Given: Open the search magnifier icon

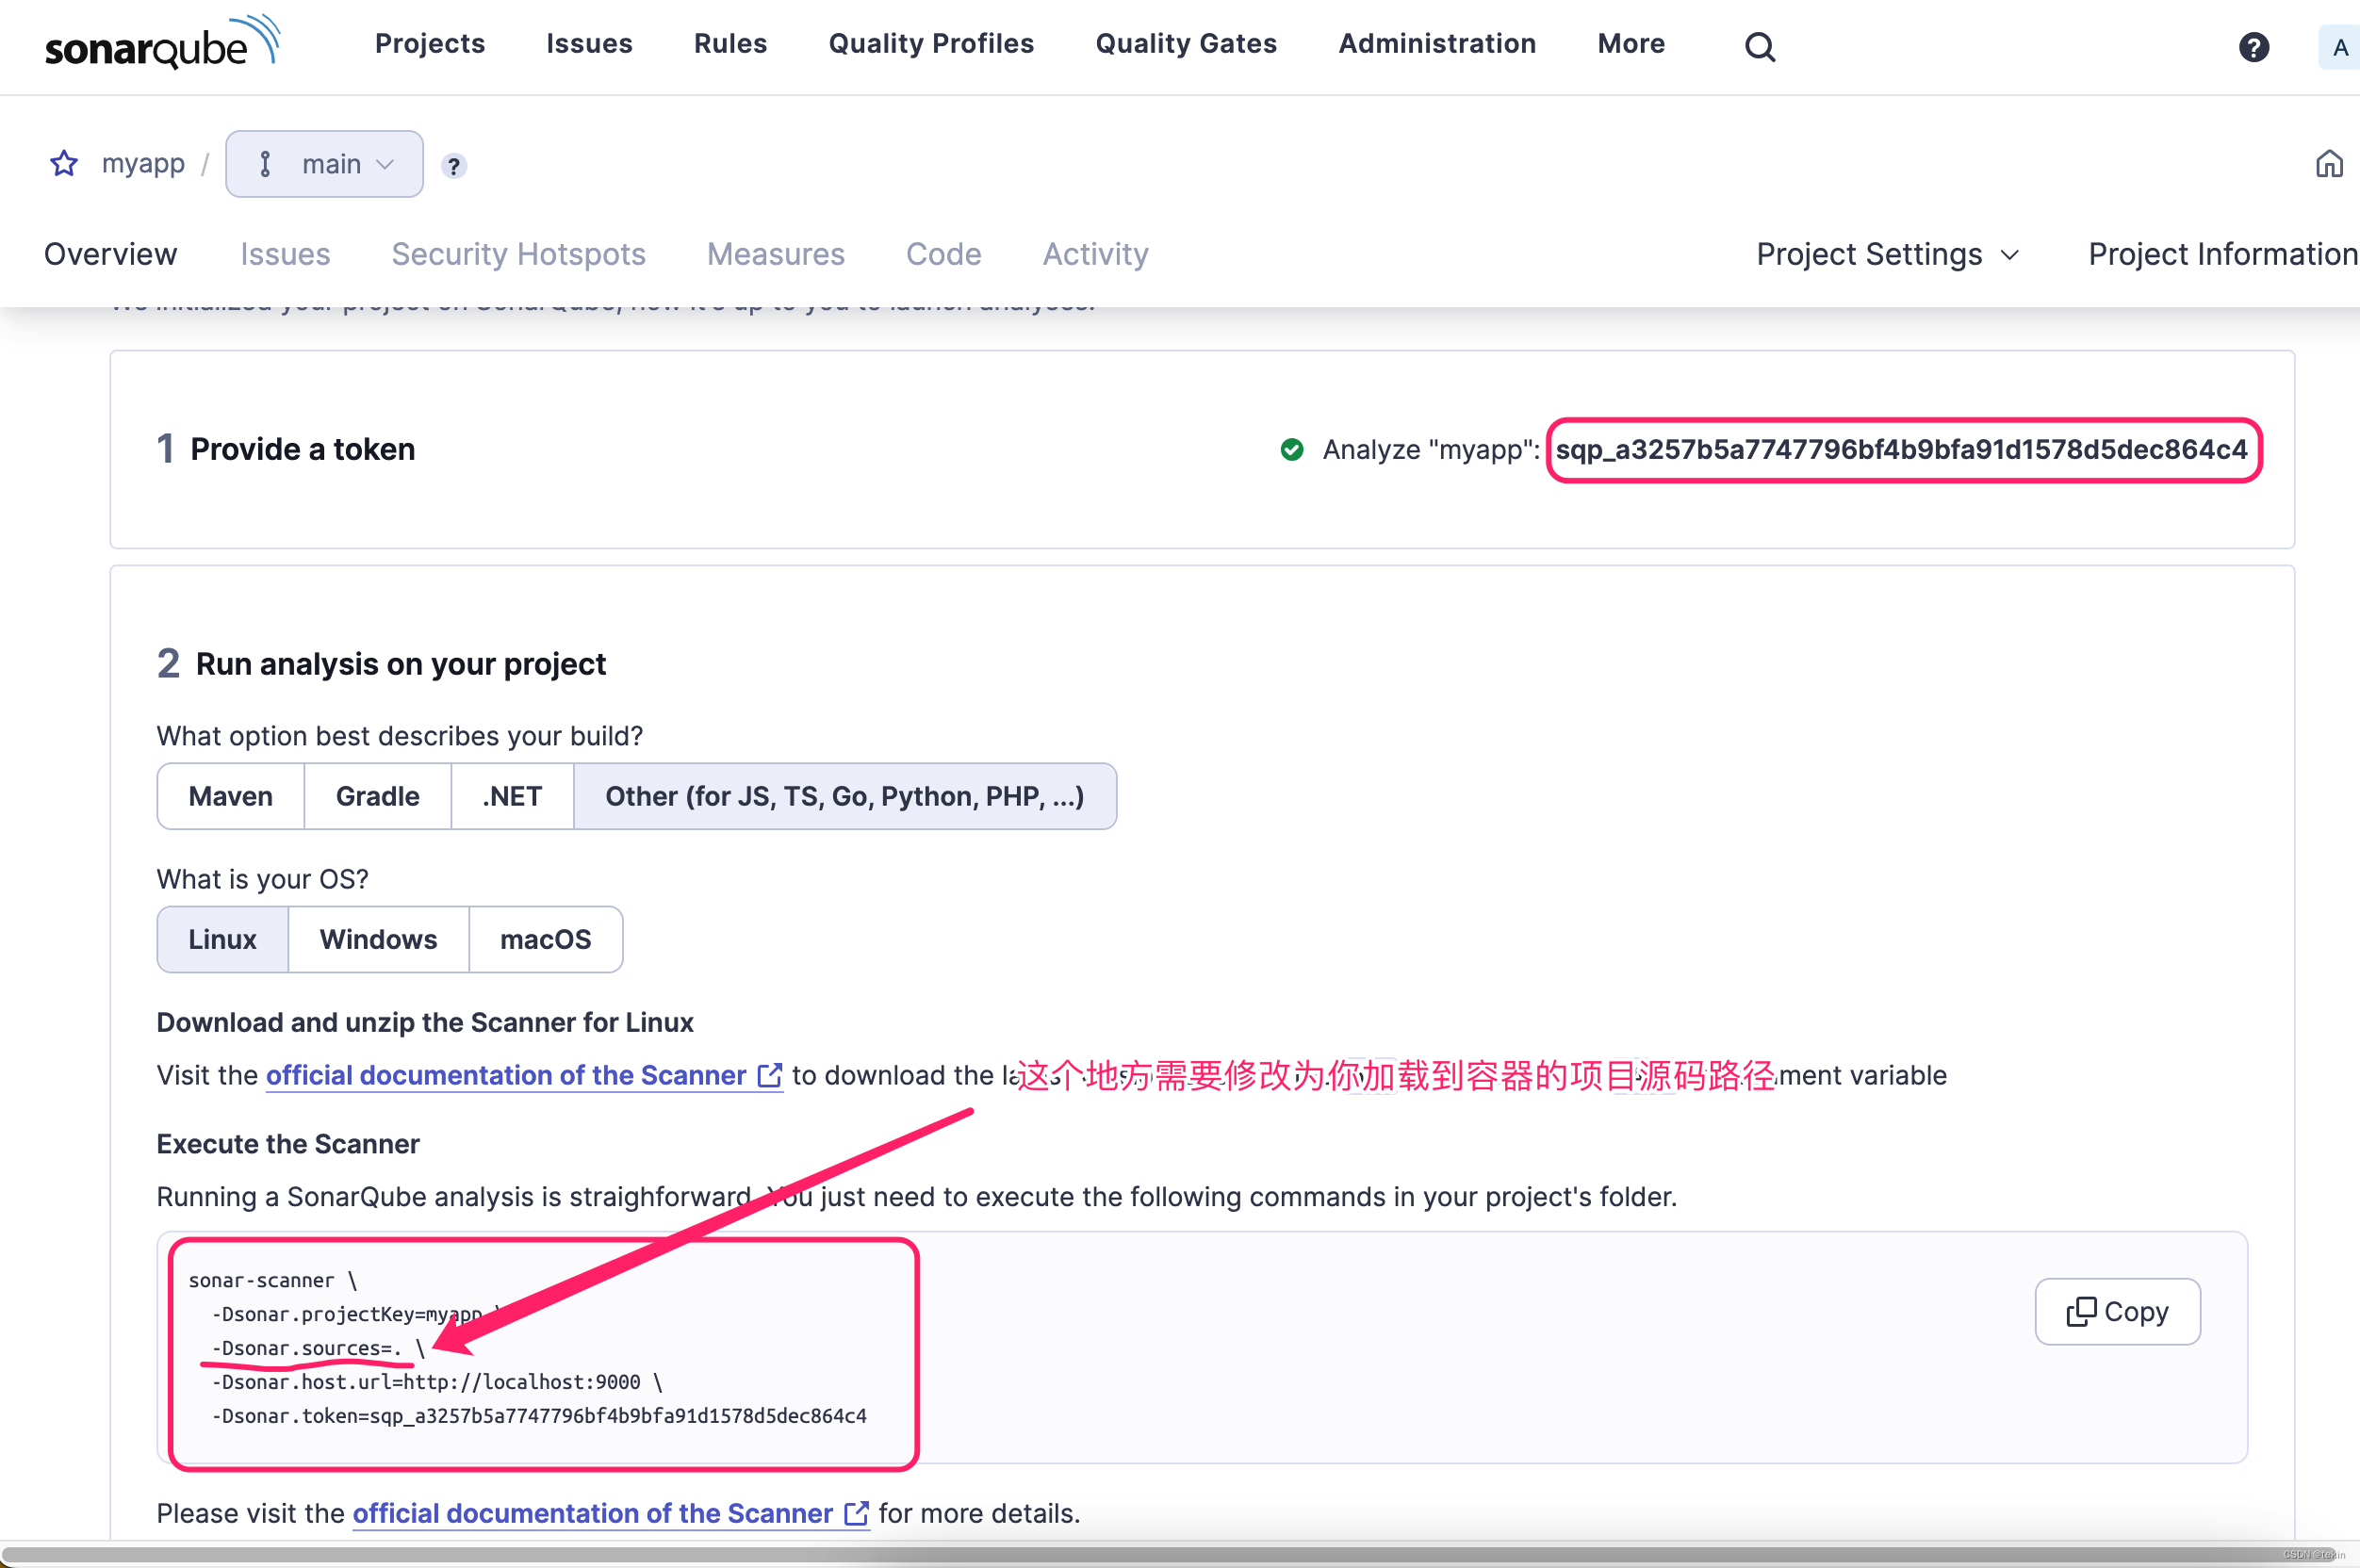Looking at the screenshot, I should pyautogui.click(x=1759, y=46).
